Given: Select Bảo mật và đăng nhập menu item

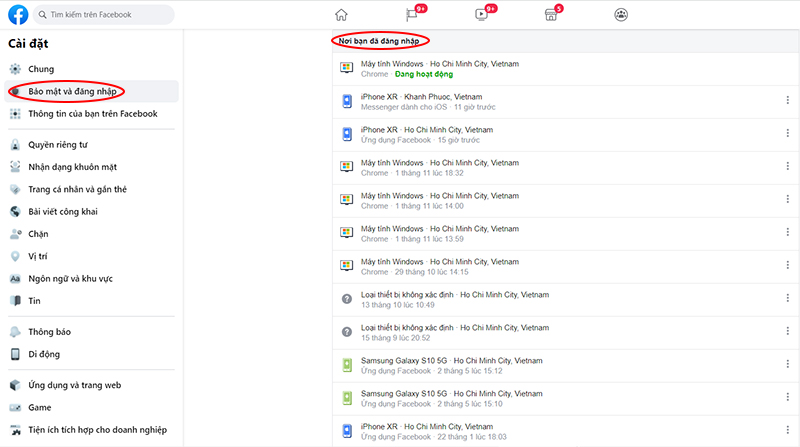Looking at the screenshot, I should tap(91, 91).
